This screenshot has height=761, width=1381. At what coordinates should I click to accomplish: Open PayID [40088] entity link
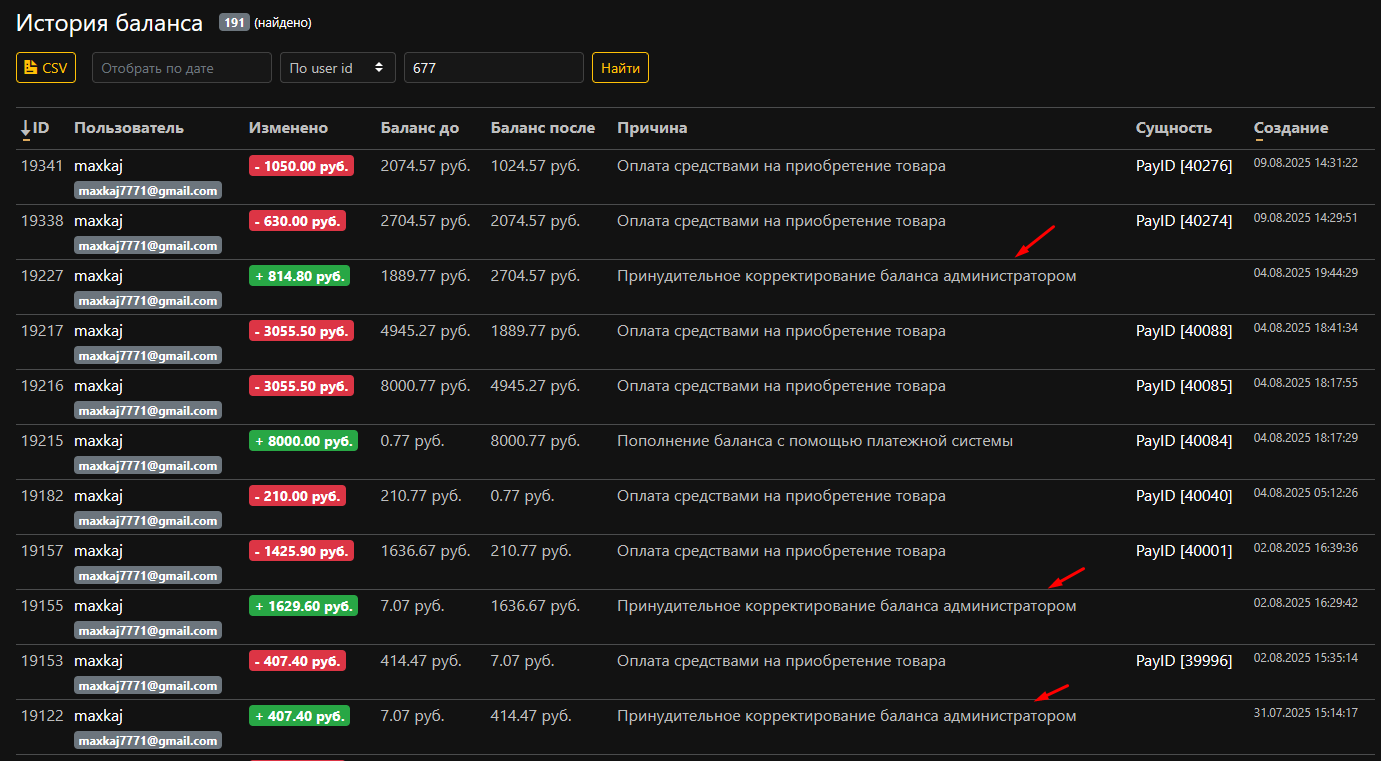[x=1184, y=331]
